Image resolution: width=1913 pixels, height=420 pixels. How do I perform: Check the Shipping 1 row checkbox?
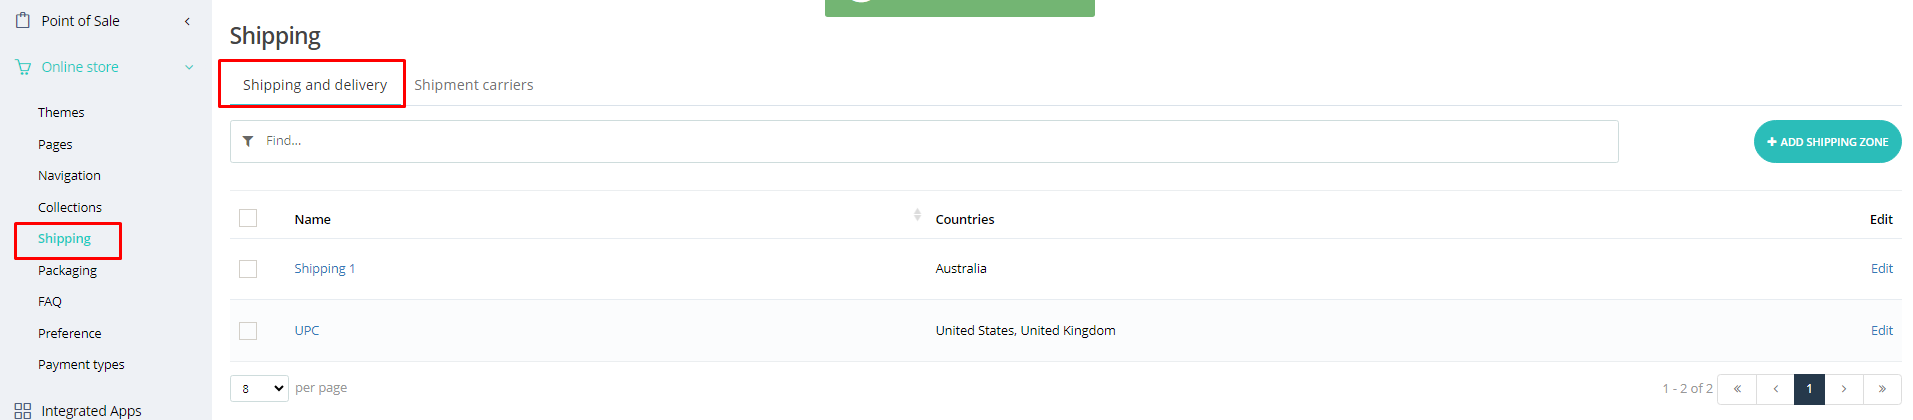coord(248,269)
